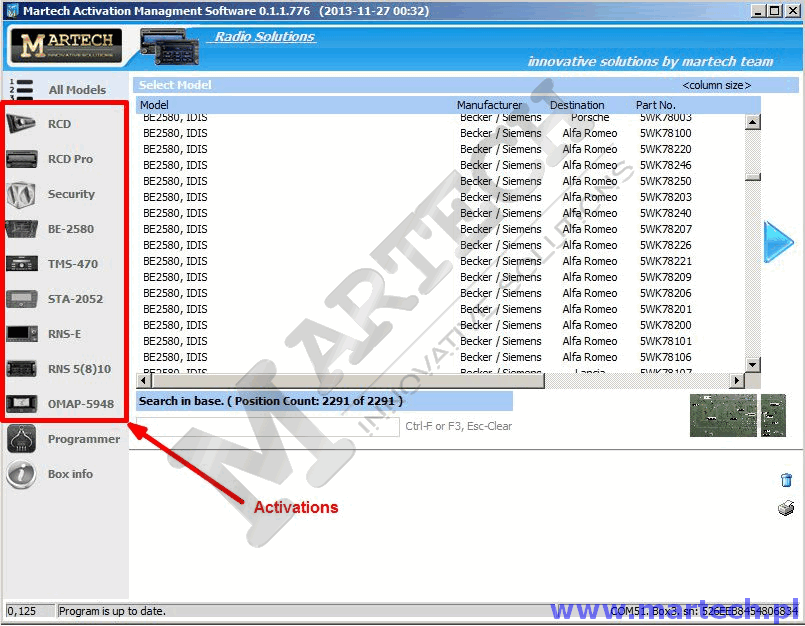Click the Martech logo in header
The height and width of the screenshot is (626, 805).
tap(66, 46)
